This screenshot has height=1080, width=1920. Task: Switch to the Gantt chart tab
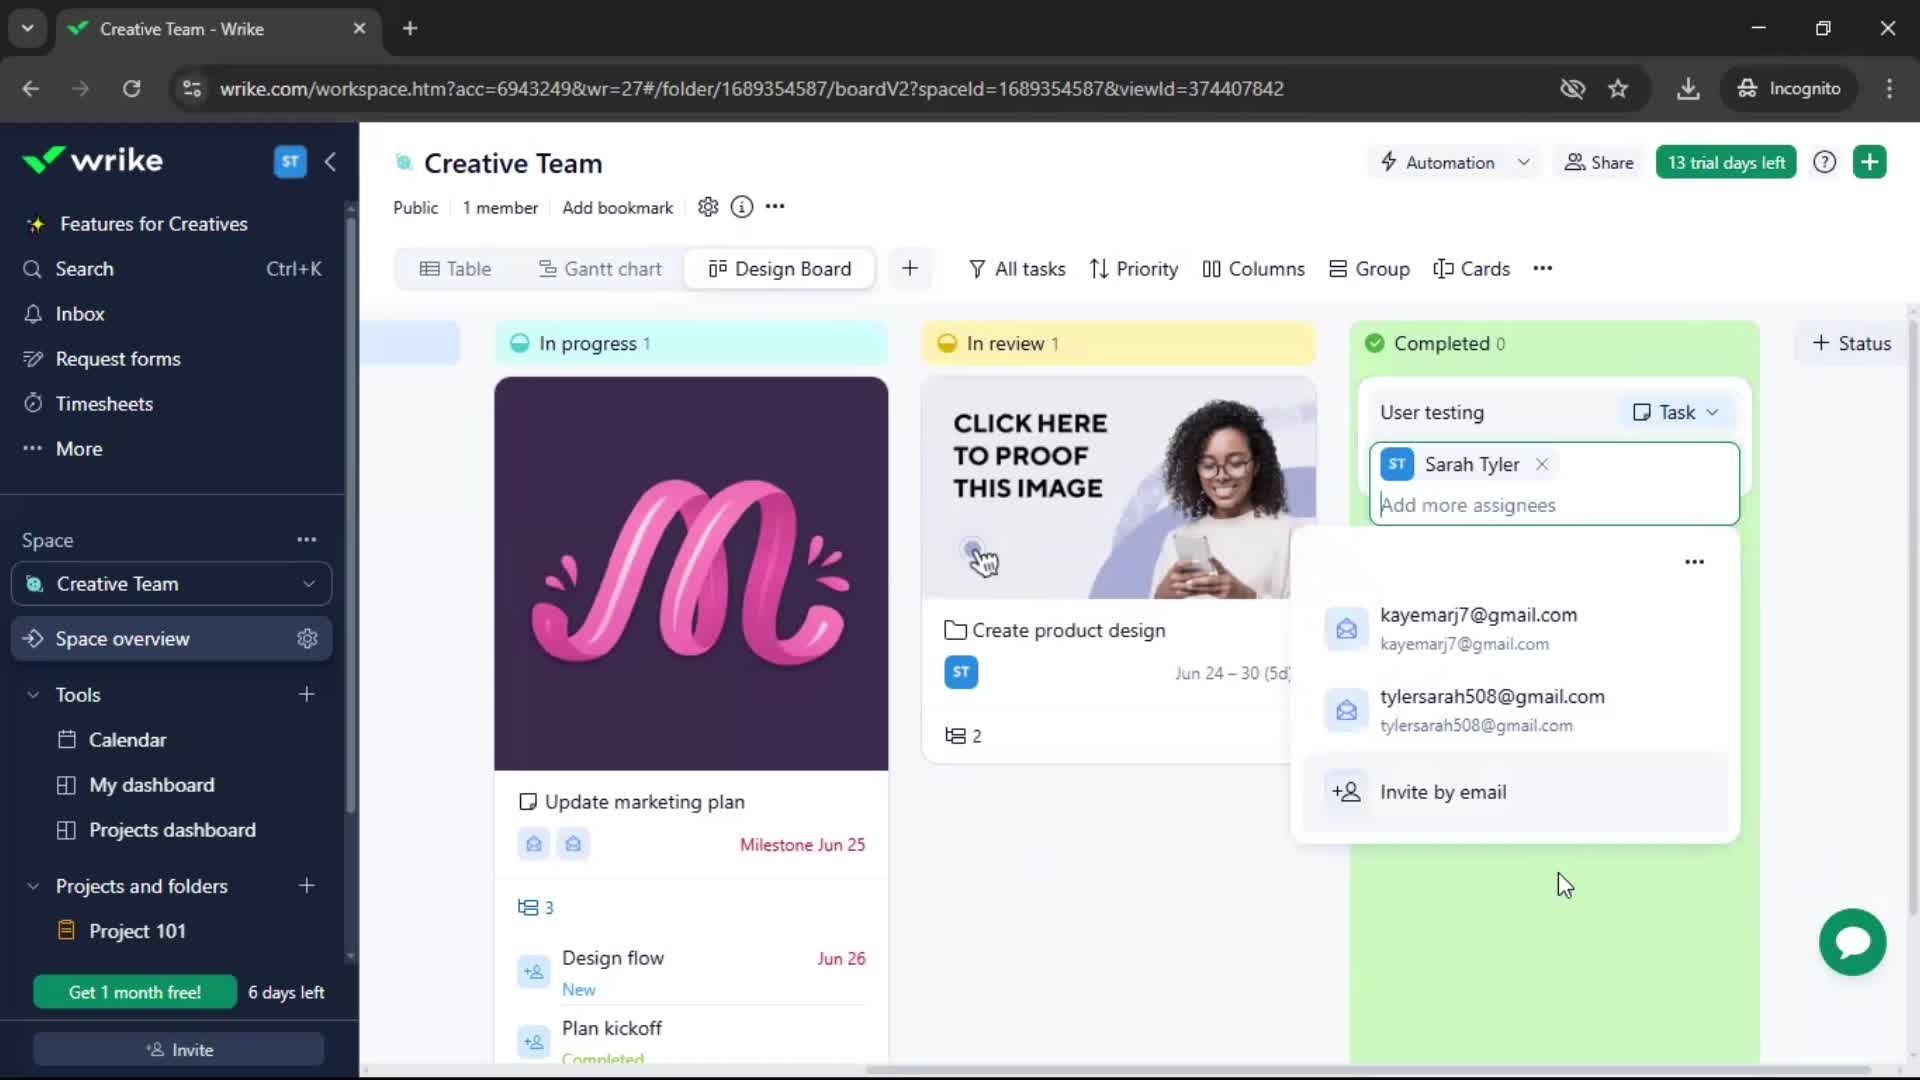tap(600, 269)
